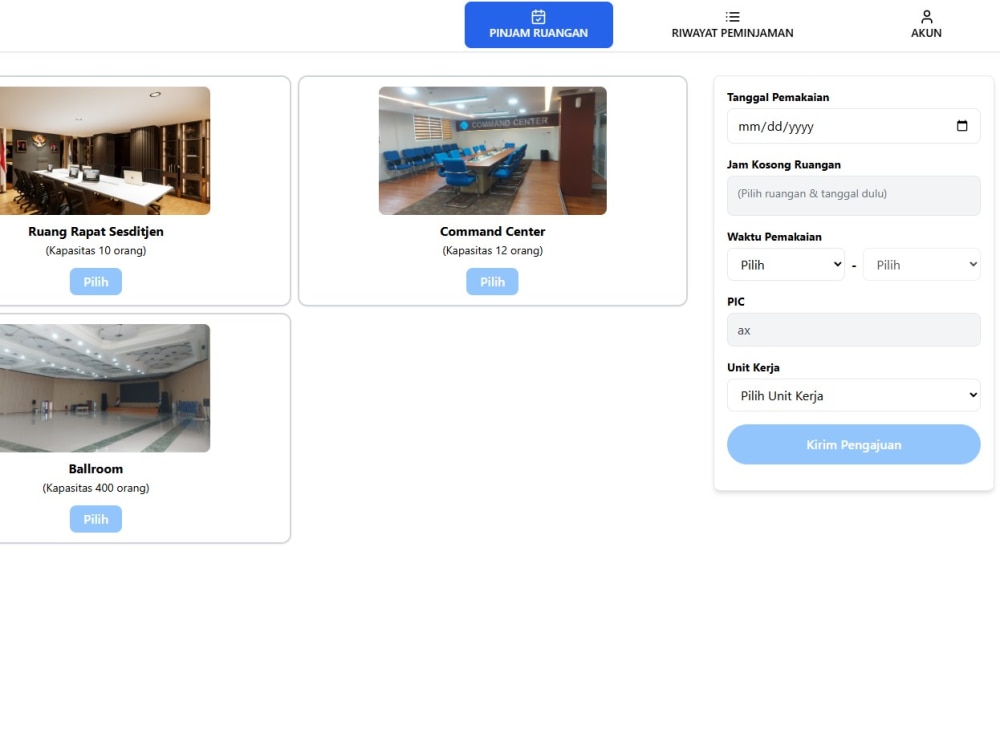
Task: Click the Ballroom room photo
Action: click(105, 388)
